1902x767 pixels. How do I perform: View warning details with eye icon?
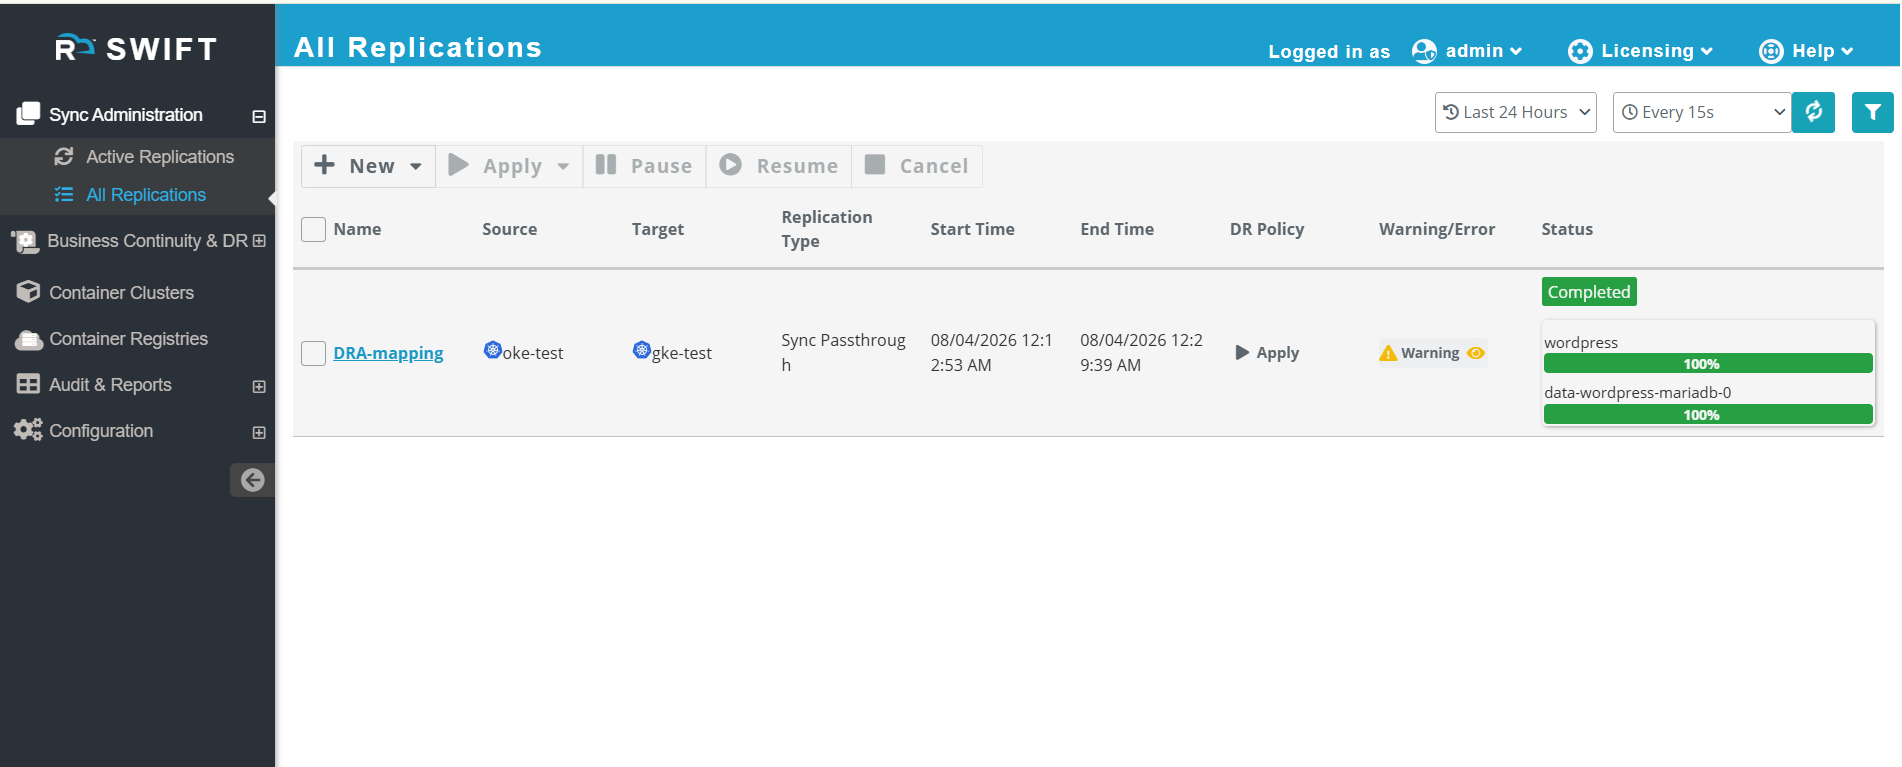pyautogui.click(x=1476, y=353)
